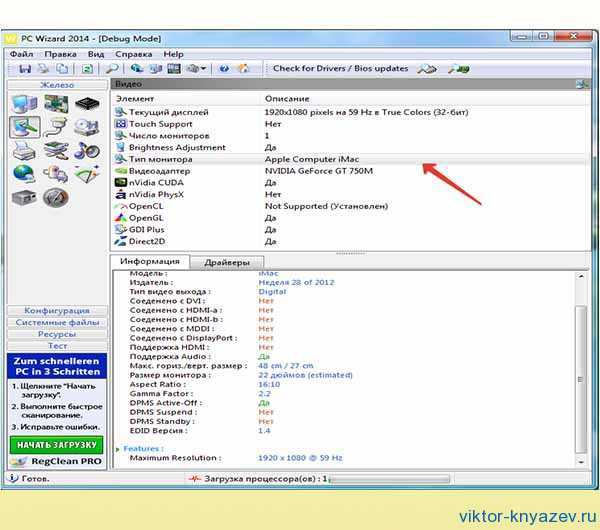Click the RegClean PRO ad link

[x=57, y=462]
